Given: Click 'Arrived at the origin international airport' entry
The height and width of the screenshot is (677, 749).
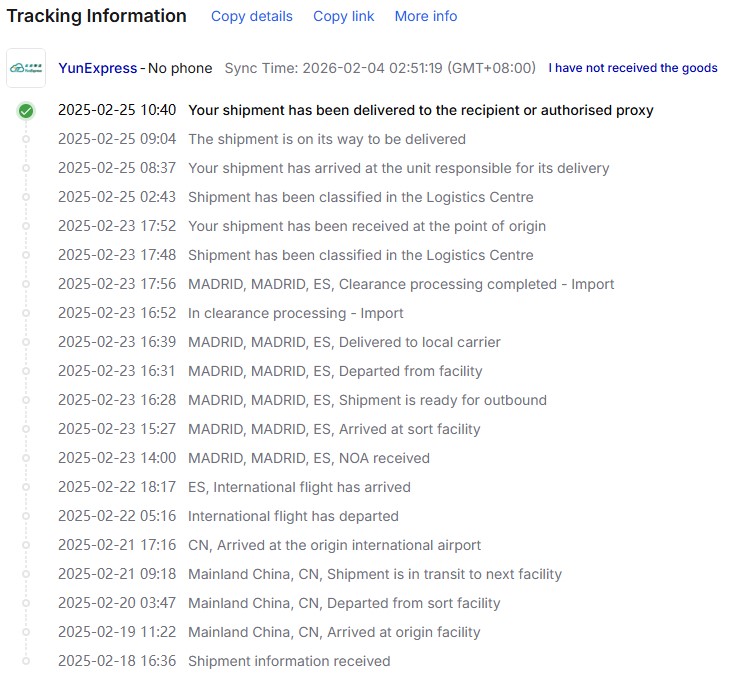Looking at the screenshot, I should pos(334,545).
